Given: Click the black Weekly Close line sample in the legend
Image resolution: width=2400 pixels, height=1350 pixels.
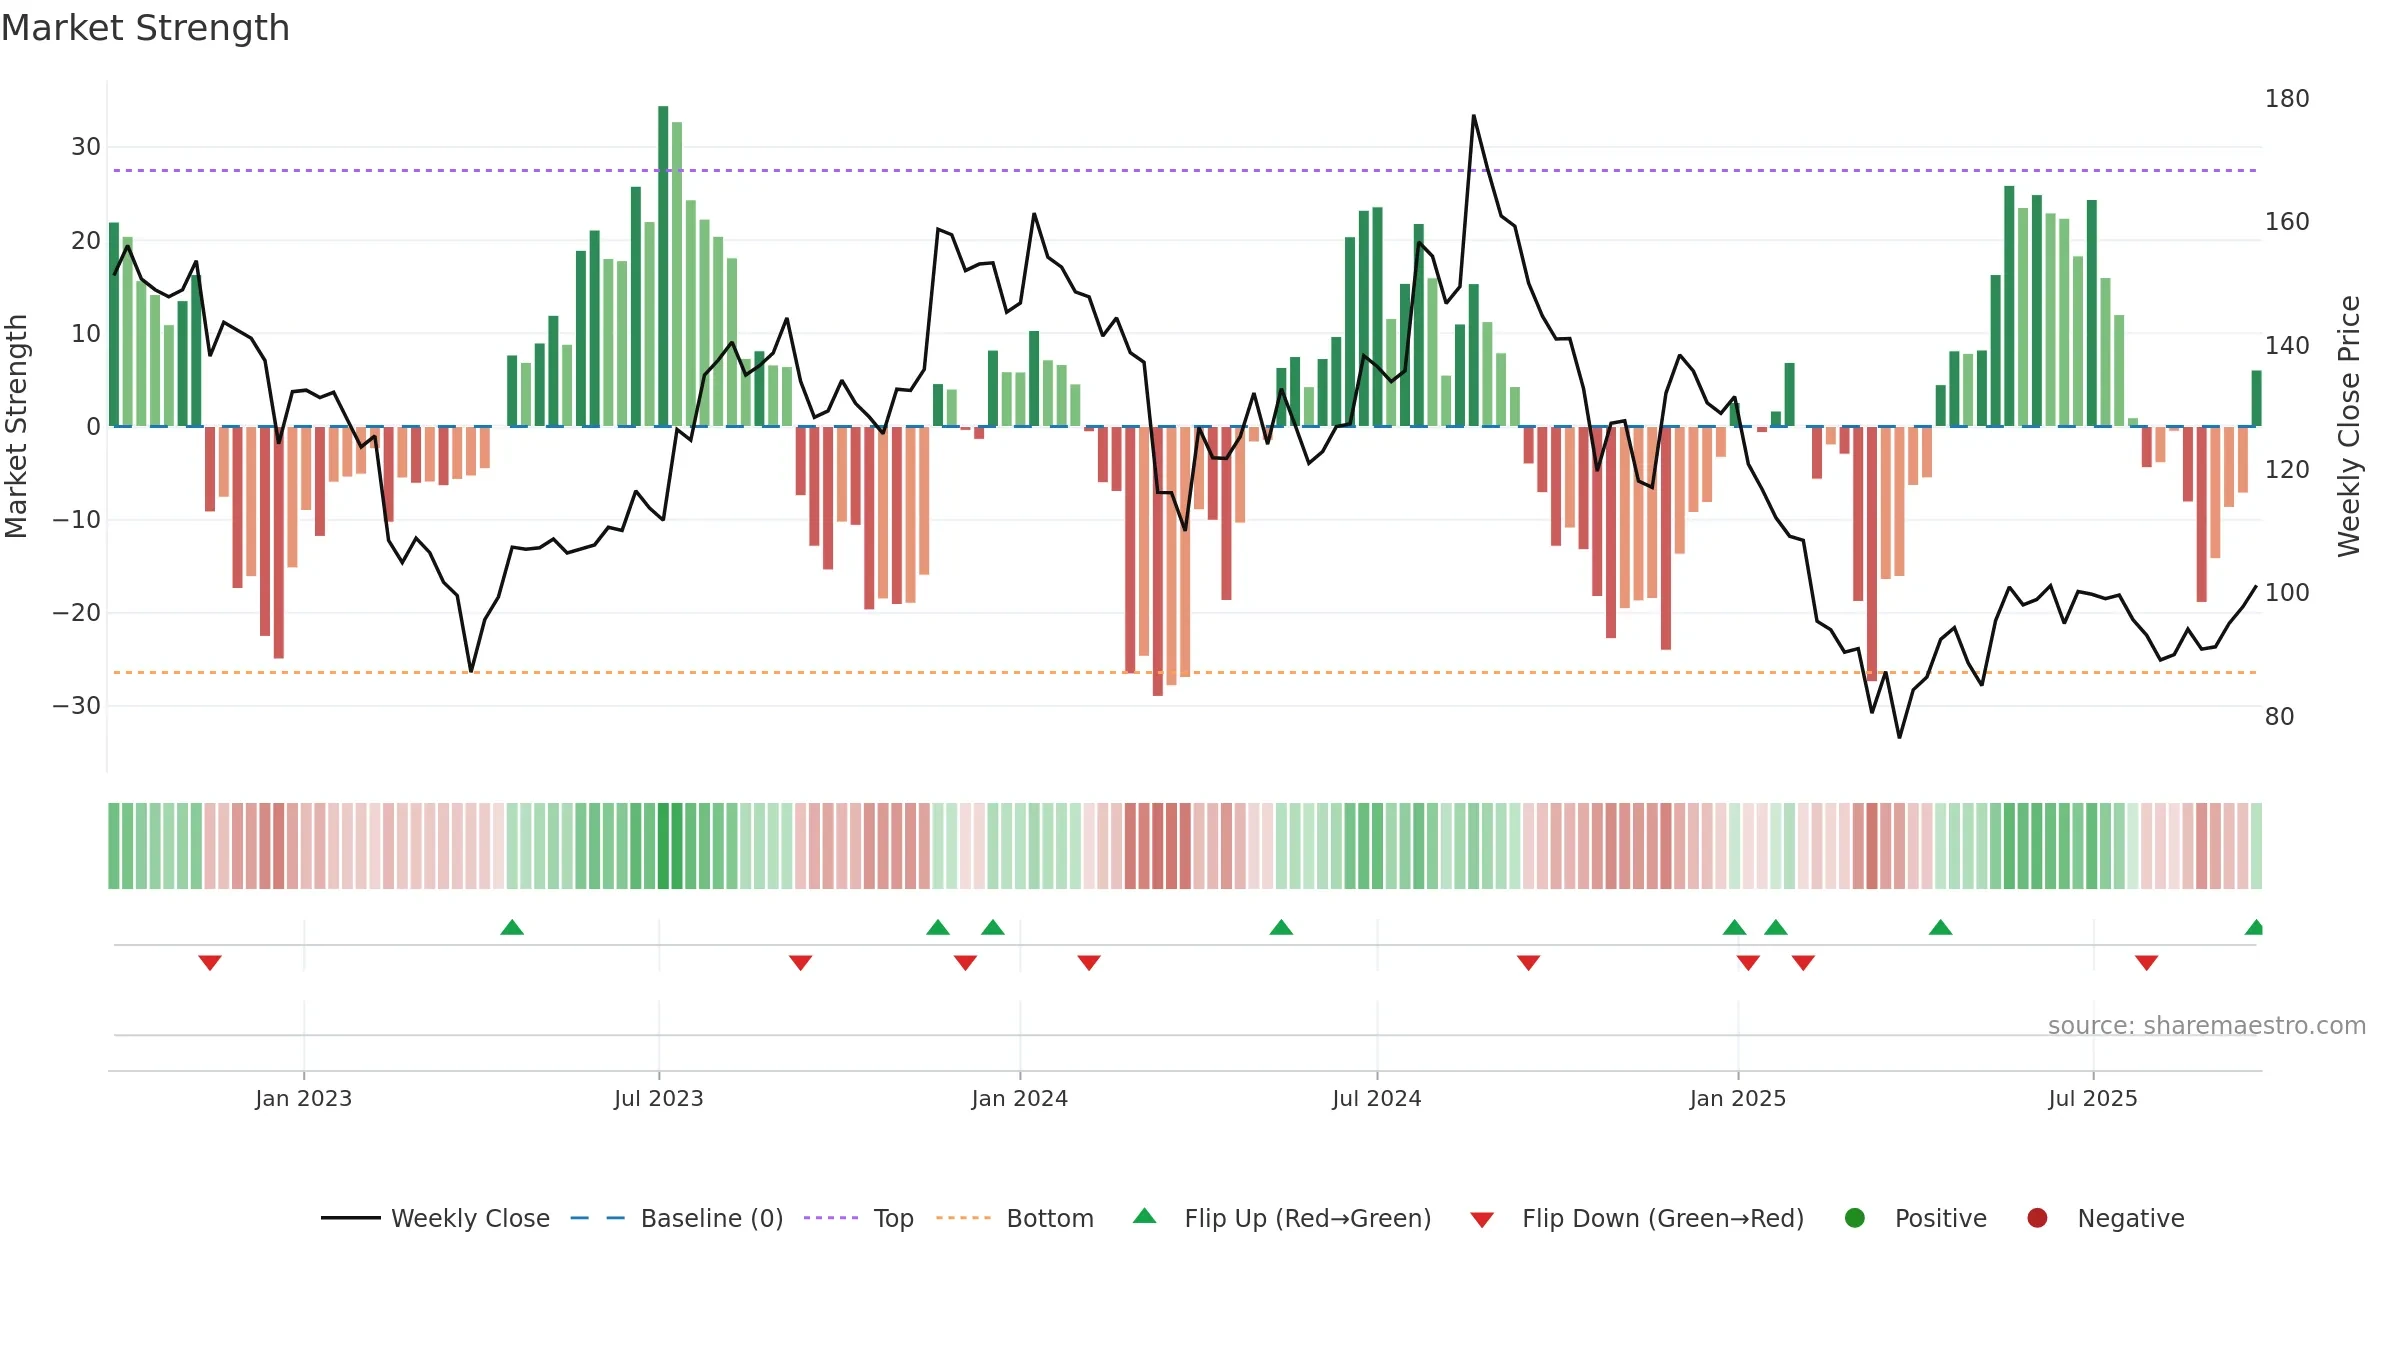Looking at the screenshot, I should 351,1218.
